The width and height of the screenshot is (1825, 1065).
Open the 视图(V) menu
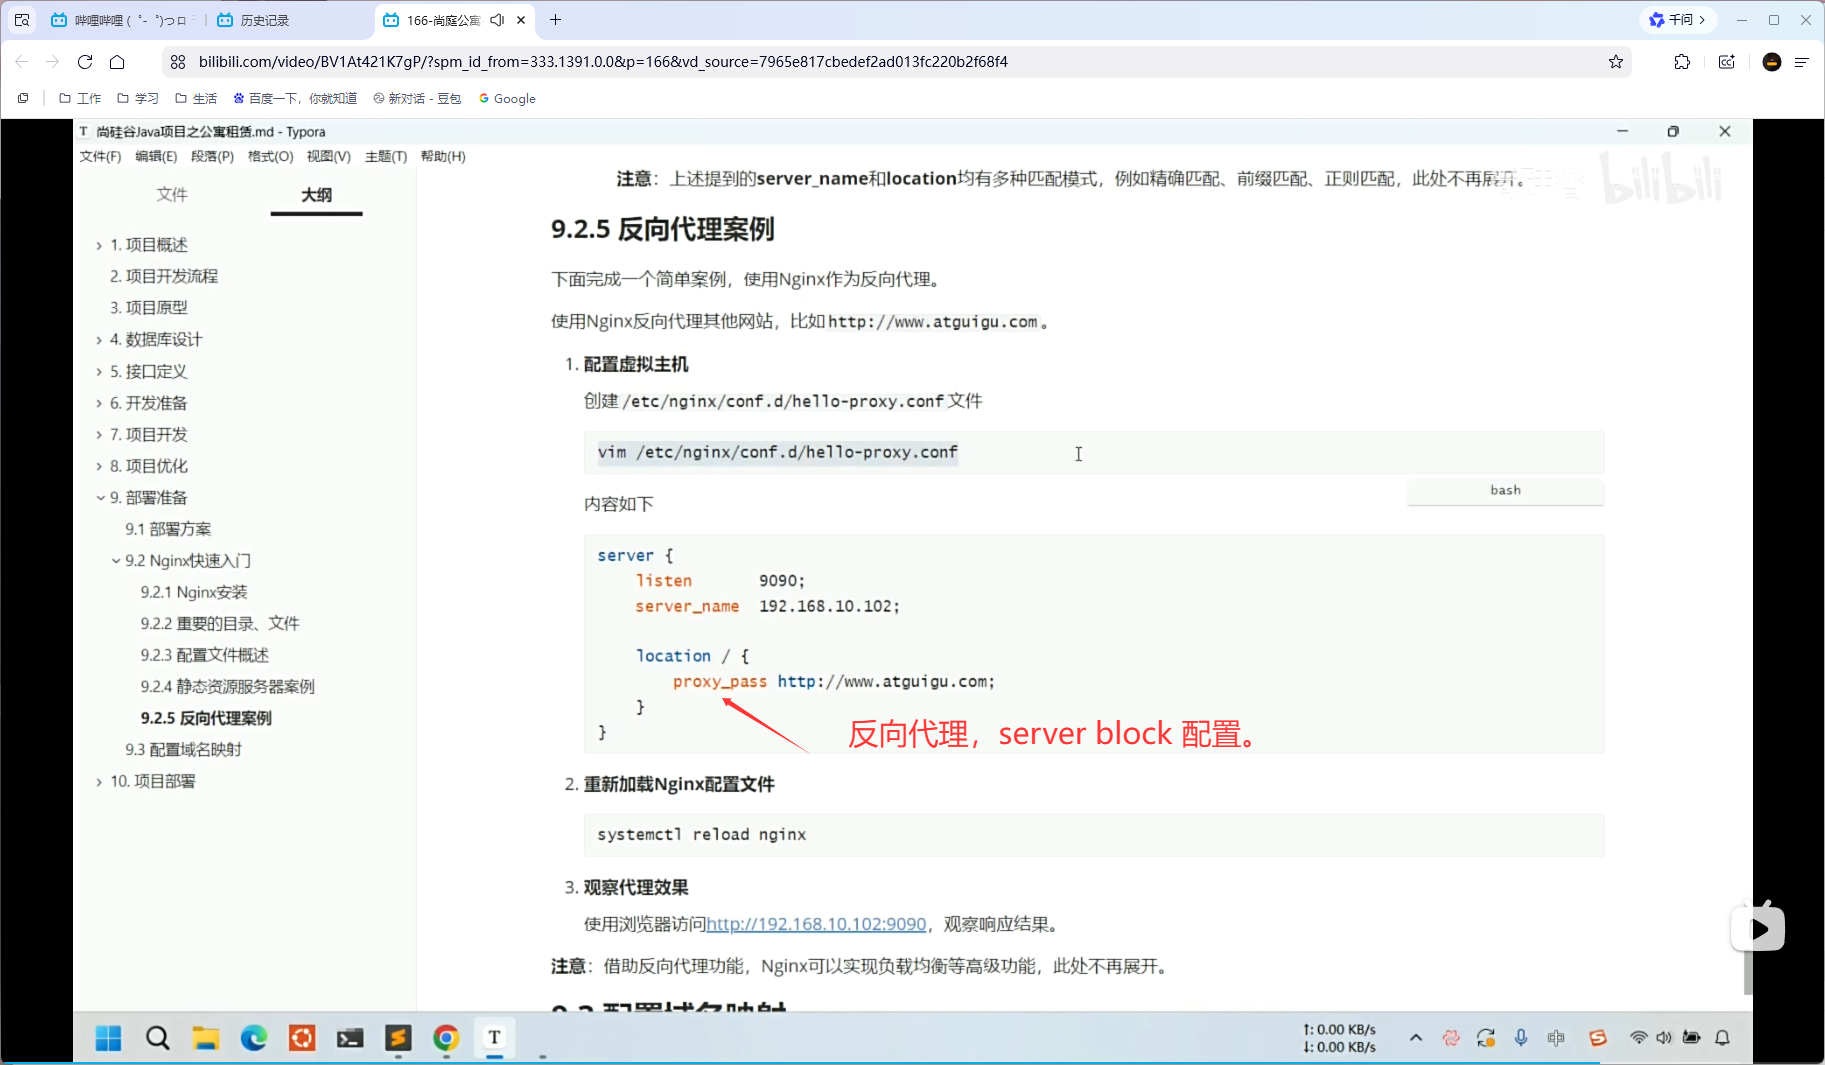tap(328, 157)
